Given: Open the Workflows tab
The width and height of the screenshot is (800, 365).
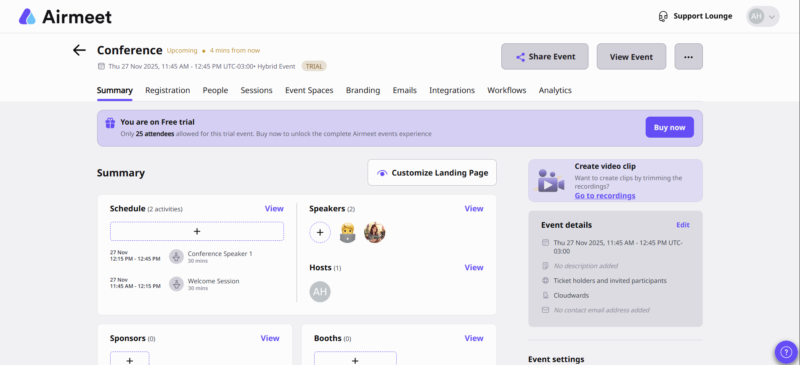Looking at the screenshot, I should (507, 90).
